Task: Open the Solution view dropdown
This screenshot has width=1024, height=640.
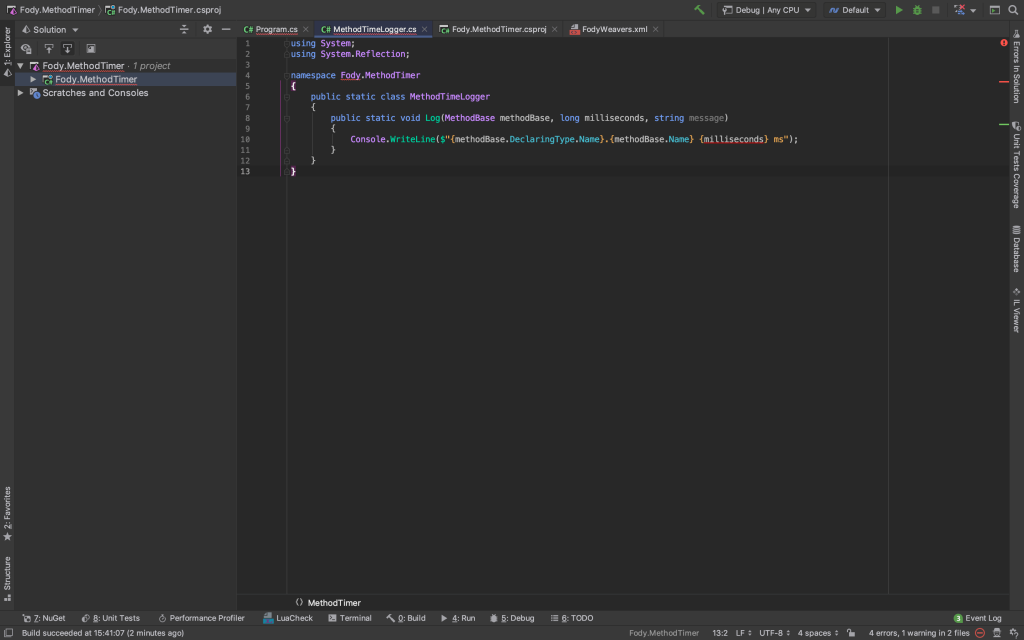Action: (50, 29)
